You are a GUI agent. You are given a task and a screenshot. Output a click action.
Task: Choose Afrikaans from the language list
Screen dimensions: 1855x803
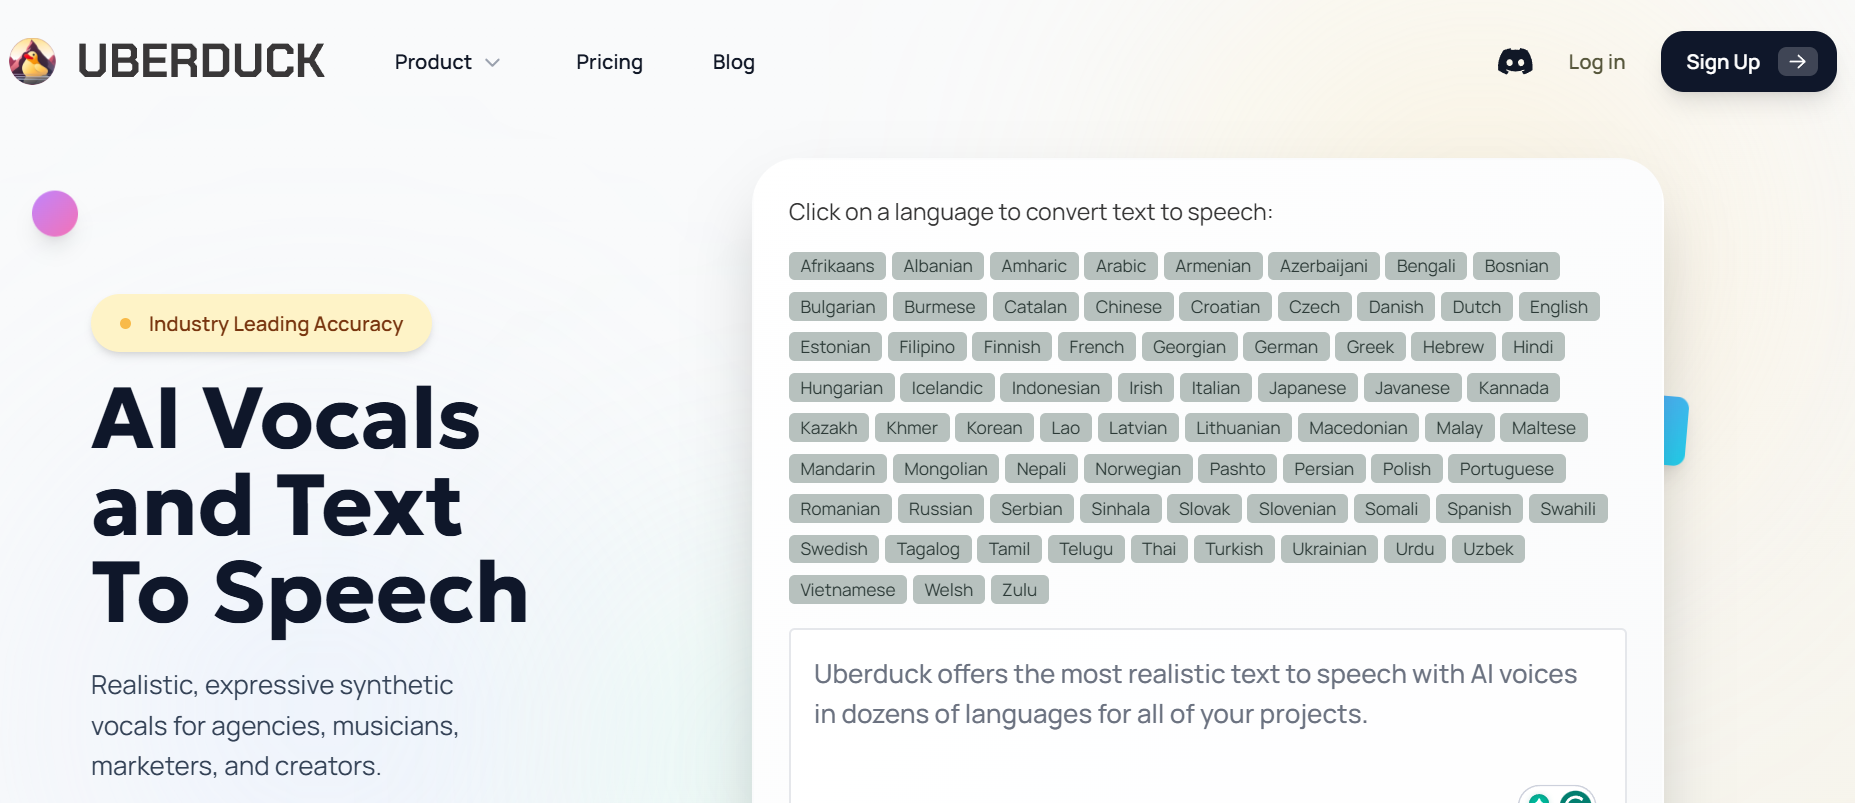pyautogui.click(x=837, y=266)
